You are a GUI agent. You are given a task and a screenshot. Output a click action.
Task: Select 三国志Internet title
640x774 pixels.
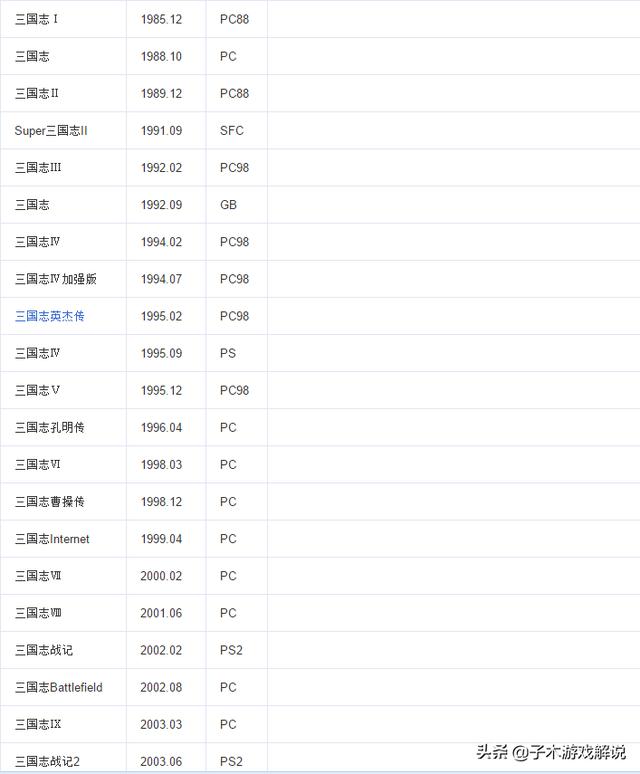(x=52, y=539)
